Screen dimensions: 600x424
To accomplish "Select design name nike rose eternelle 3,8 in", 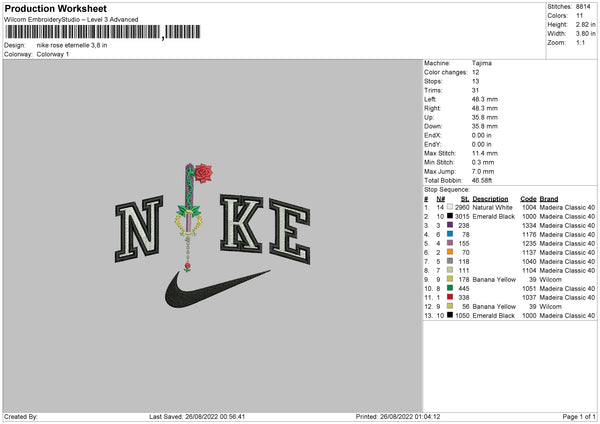I will pyautogui.click(x=72, y=45).
